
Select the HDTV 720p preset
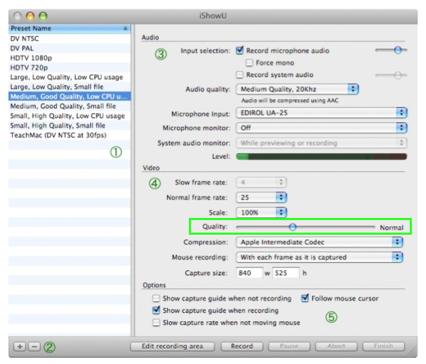tap(69, 68)
